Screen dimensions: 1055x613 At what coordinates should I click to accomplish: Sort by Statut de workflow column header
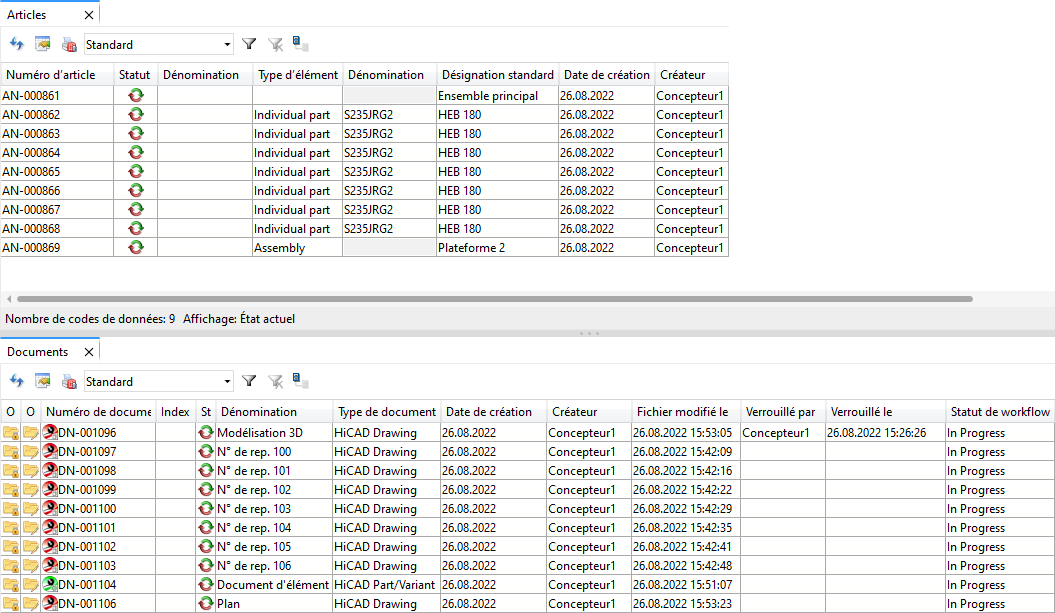999,412
